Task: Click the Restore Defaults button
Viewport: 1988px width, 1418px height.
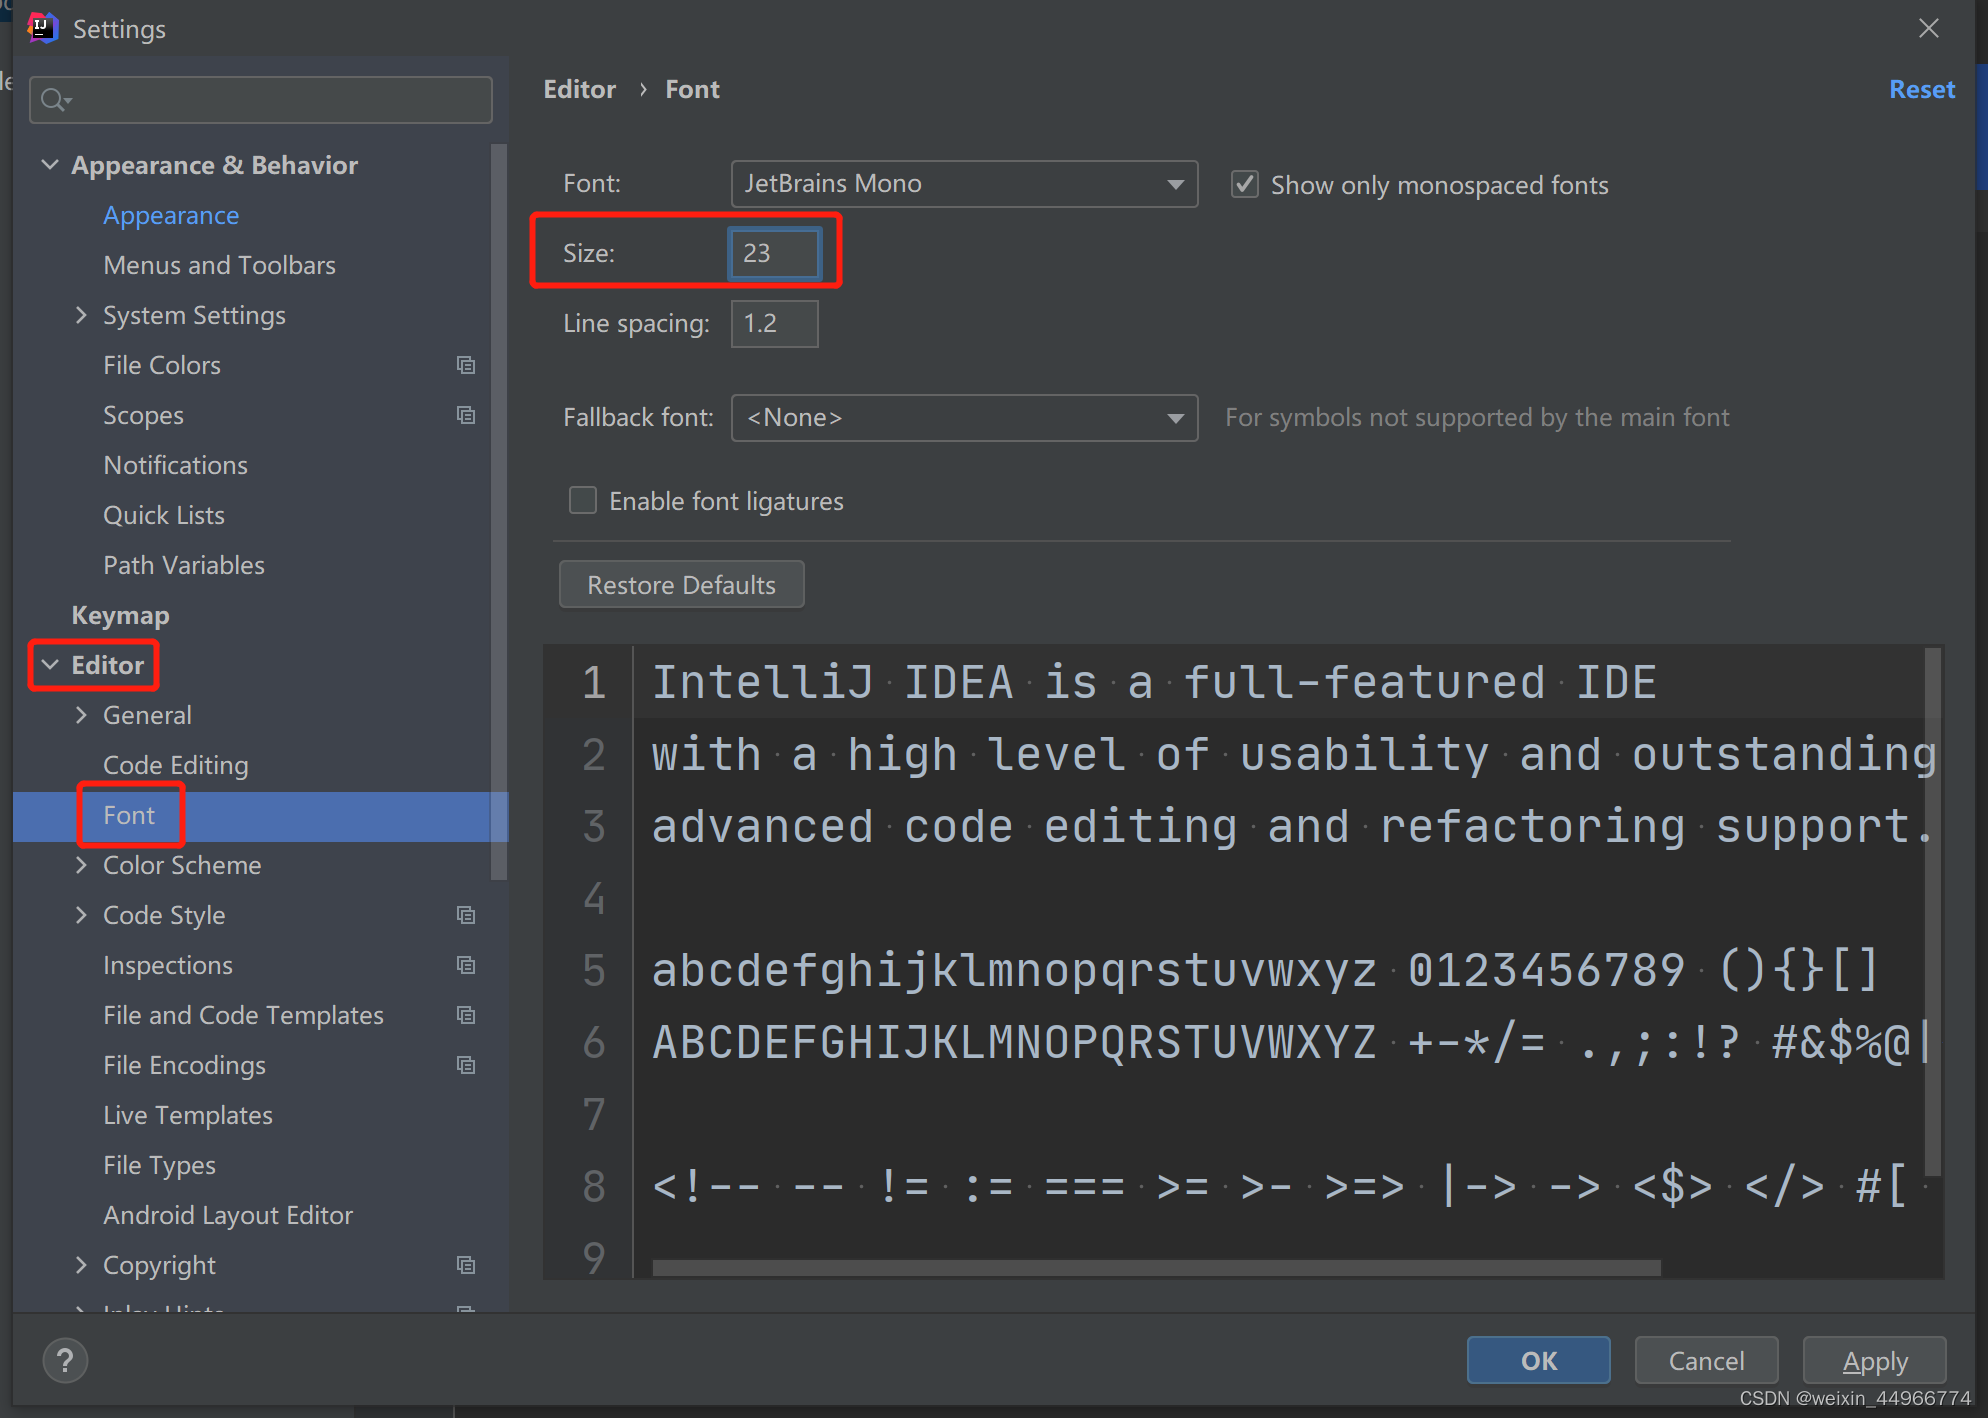Action: tap(681, 585)
